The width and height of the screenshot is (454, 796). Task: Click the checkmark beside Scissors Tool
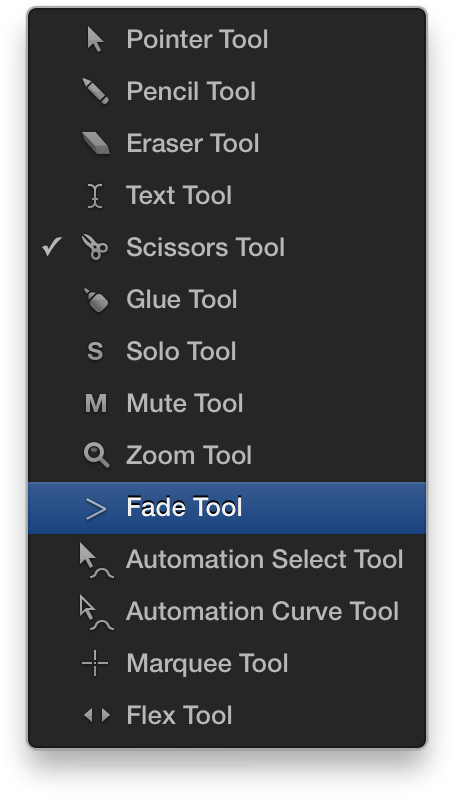pyautogui.click(x=52, y=247)
